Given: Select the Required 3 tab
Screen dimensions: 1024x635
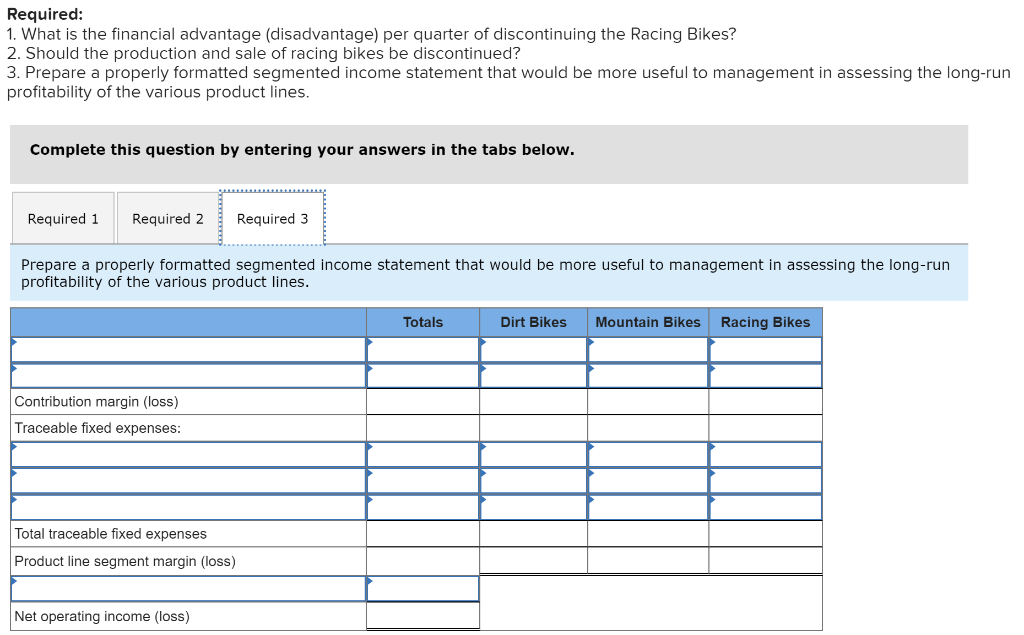Looking at the screenshot, I should pyautogui.click(x=272, y=218).
